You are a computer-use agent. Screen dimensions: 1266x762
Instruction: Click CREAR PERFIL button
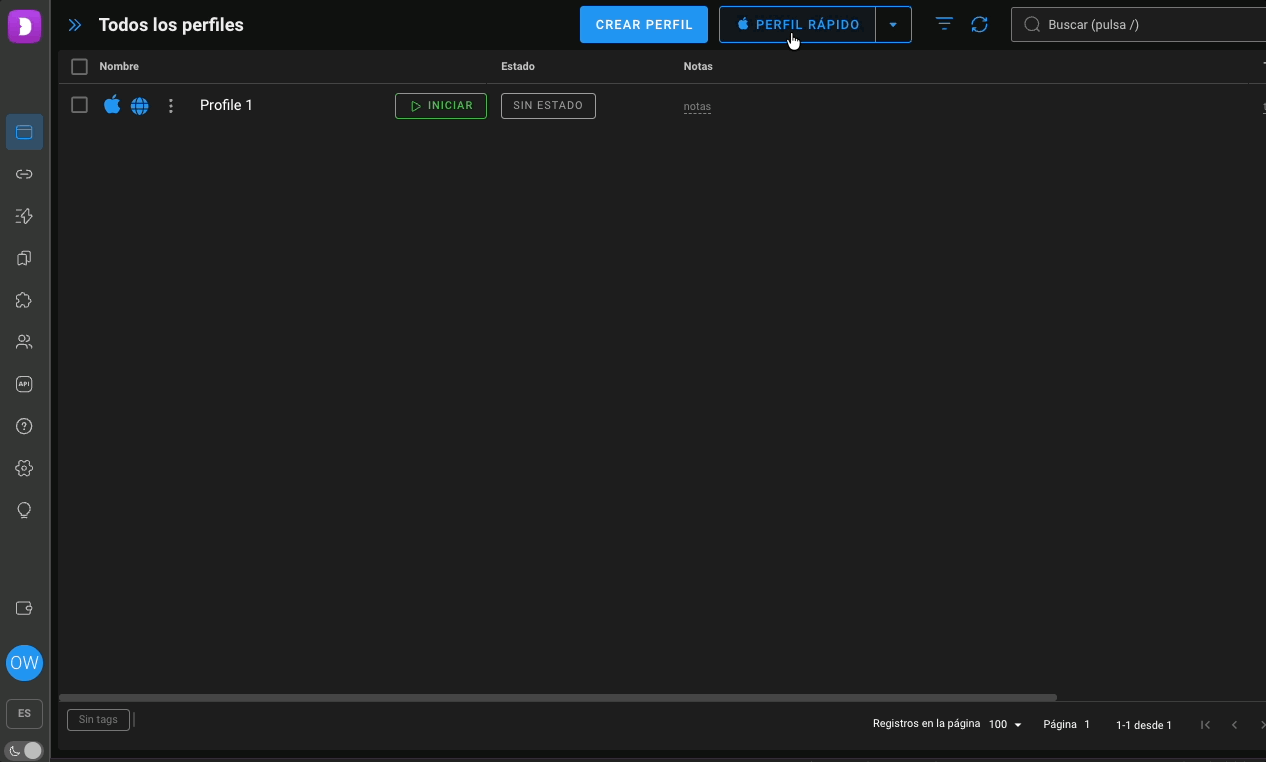(x=644, y=25)
